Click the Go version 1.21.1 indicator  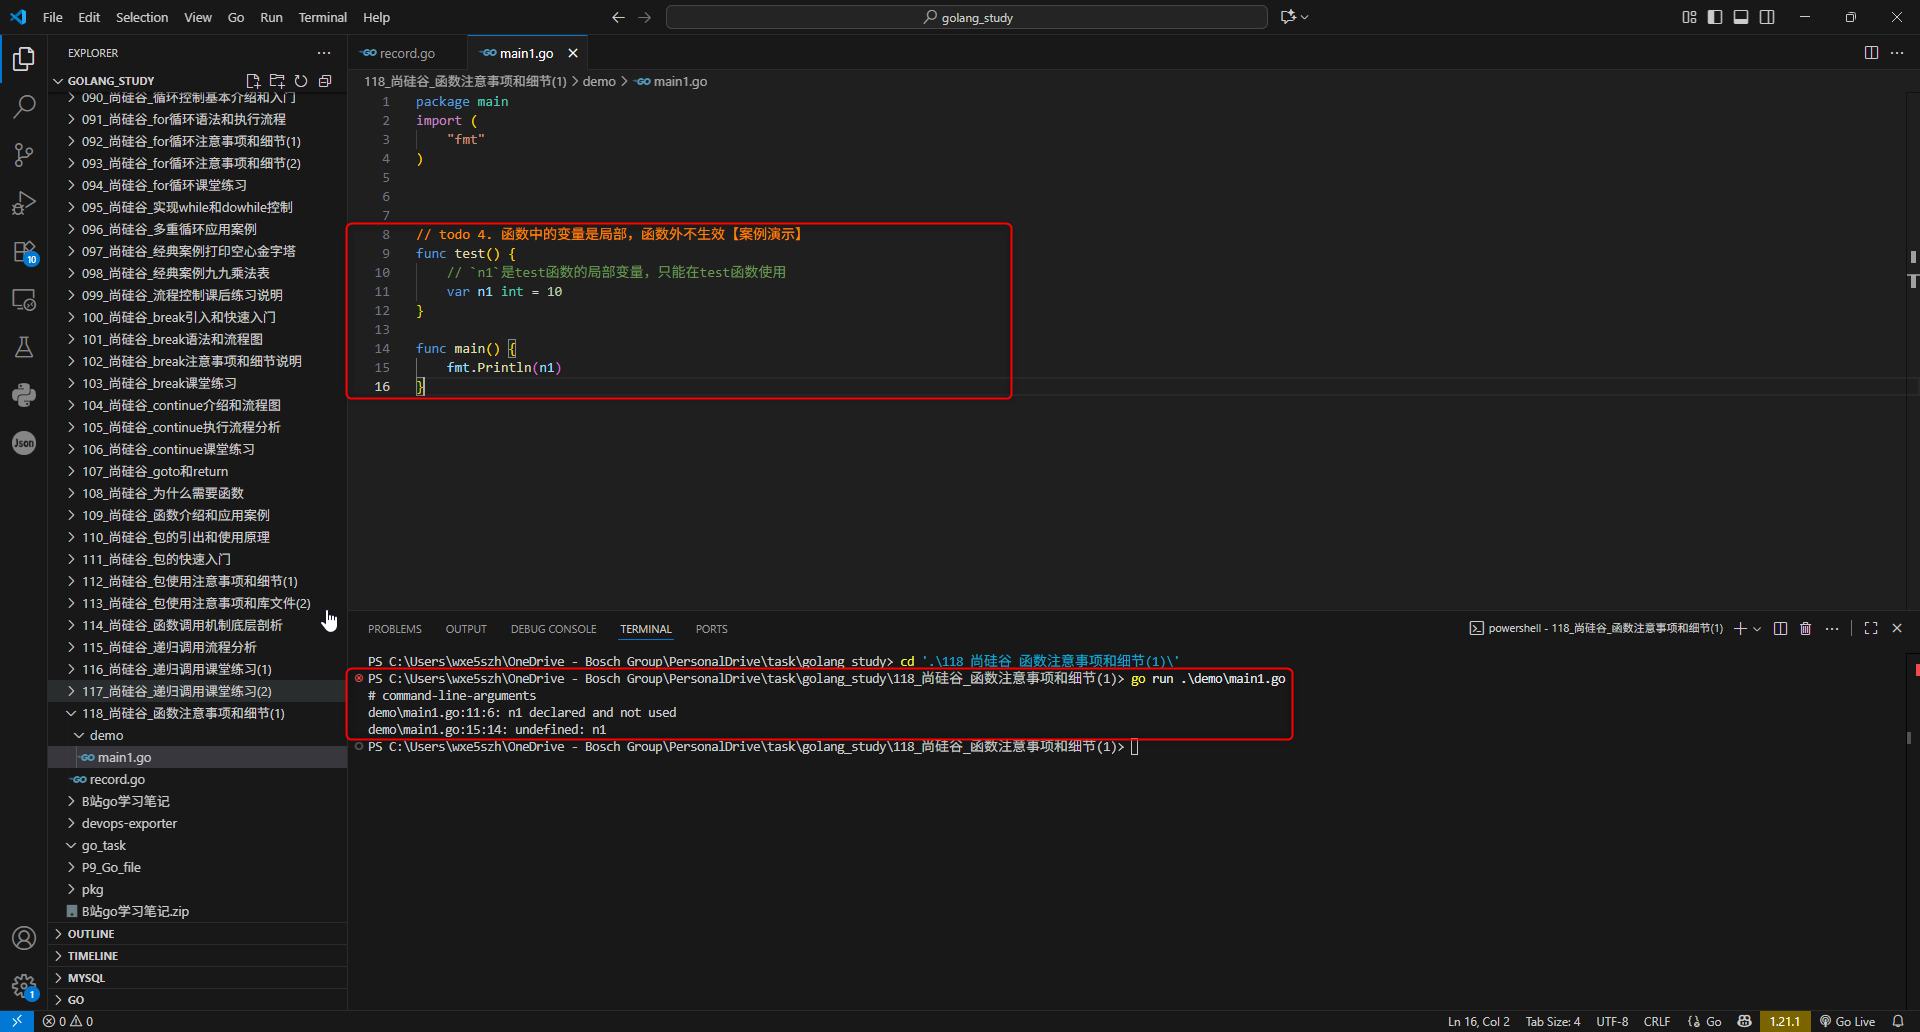tap(1785, 1022)
